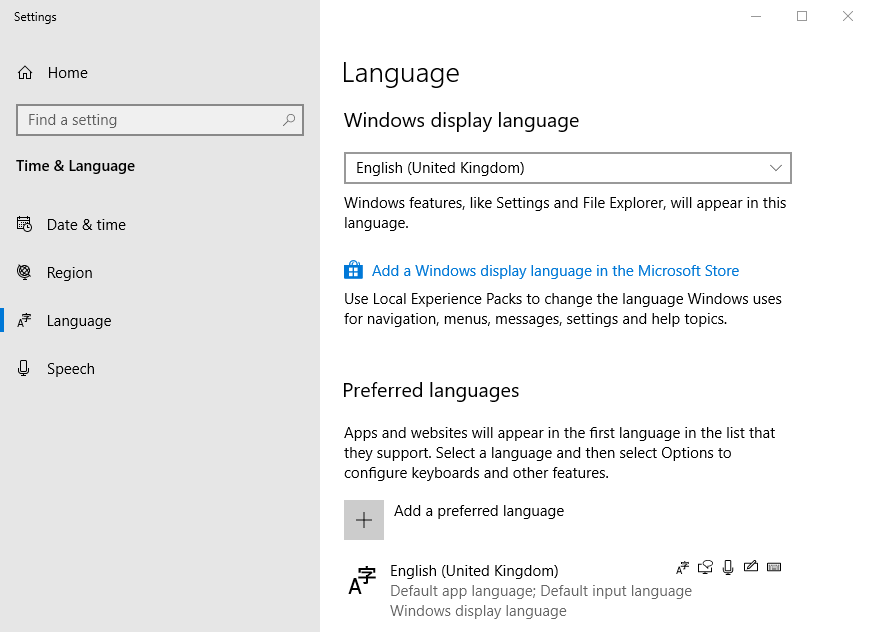The height and width of the screenshot is (632, 871).
Task: Click the handwriting feature icon
Action: pyautogui.click(x=751, y=566)
